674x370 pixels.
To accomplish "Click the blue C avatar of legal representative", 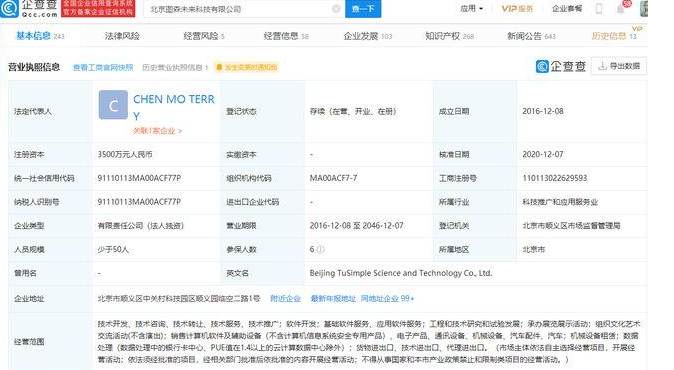I will (113, 105).
